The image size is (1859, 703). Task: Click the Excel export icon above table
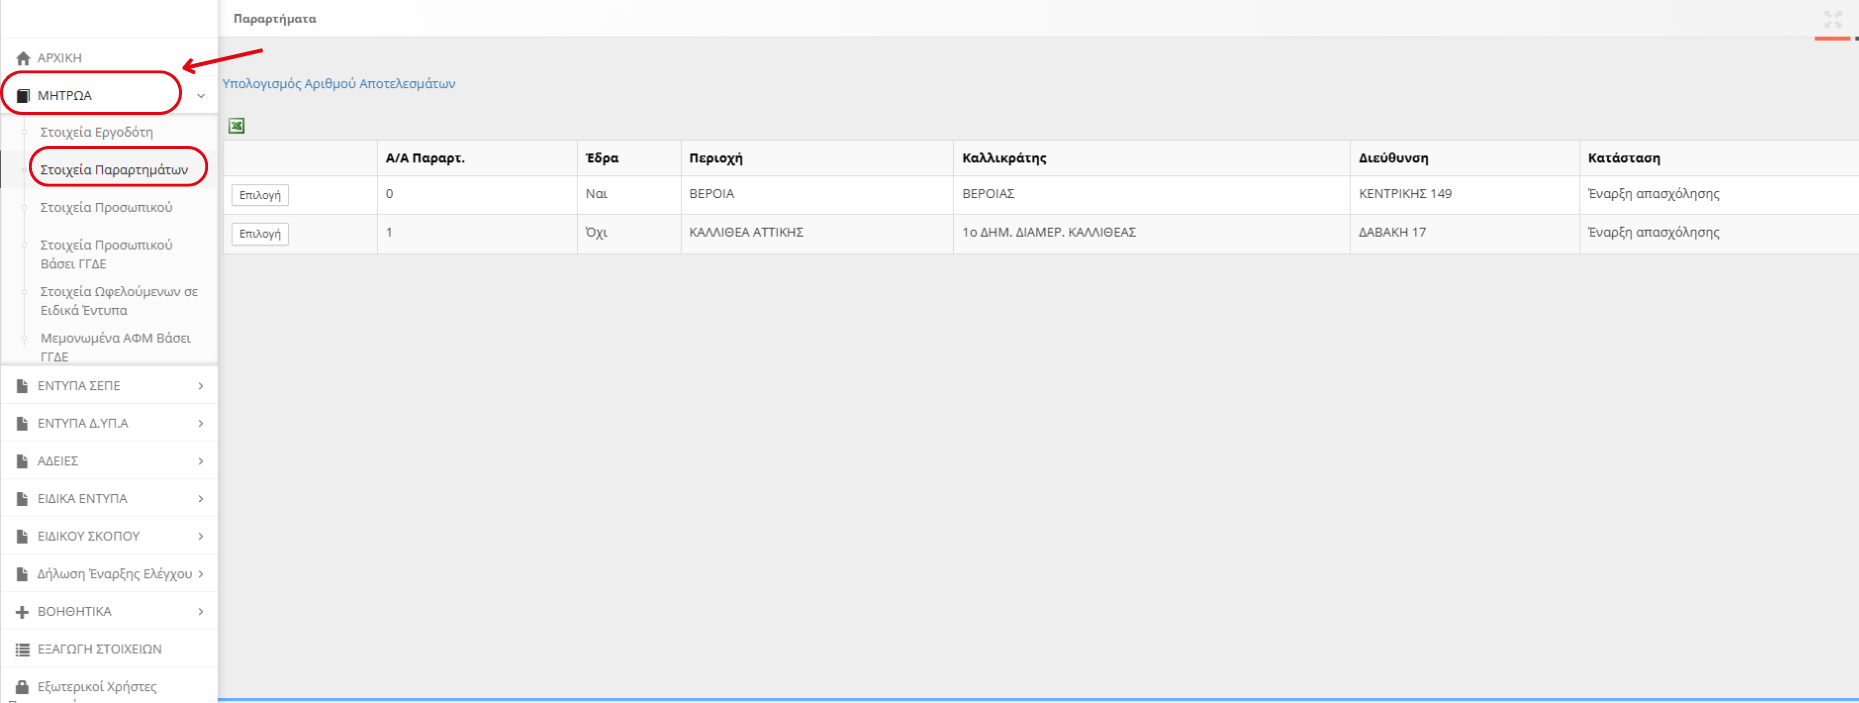[237, 126]
